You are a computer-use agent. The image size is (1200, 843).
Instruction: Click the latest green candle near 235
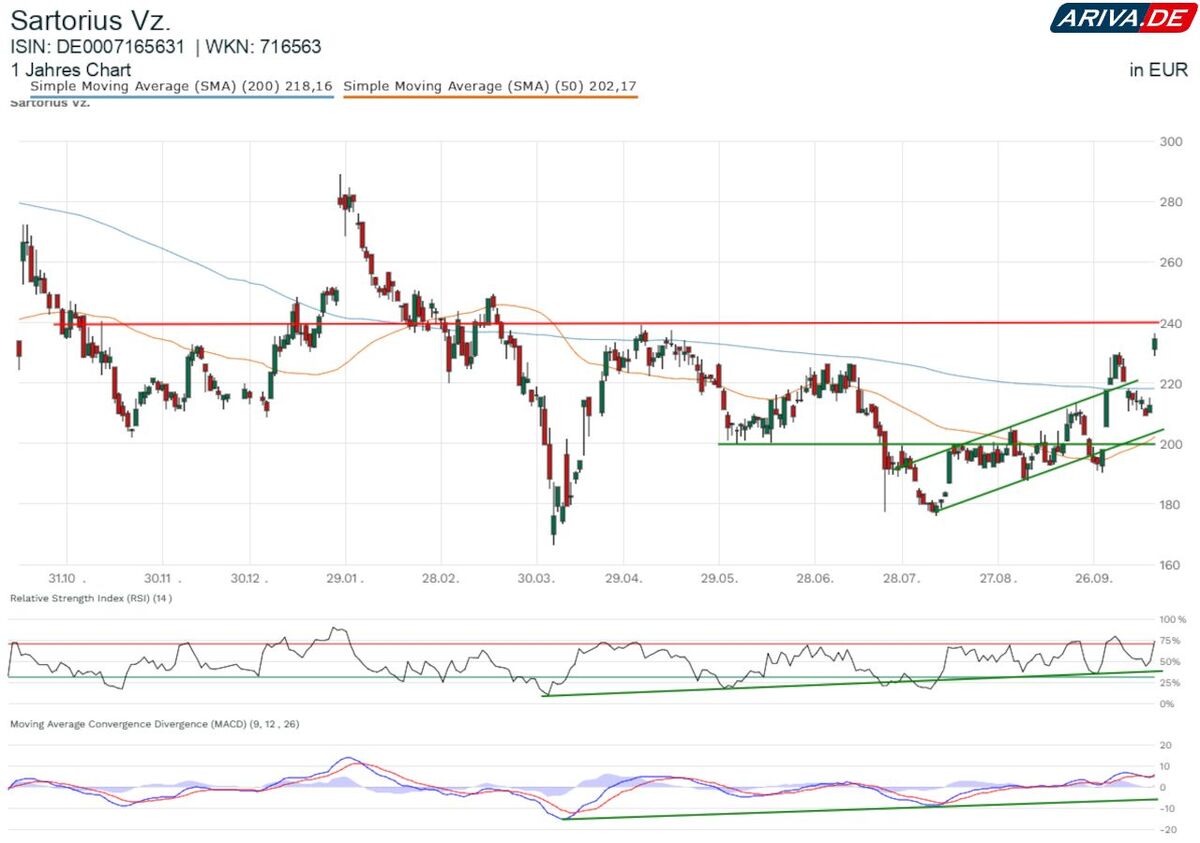tap(1155, 345)
